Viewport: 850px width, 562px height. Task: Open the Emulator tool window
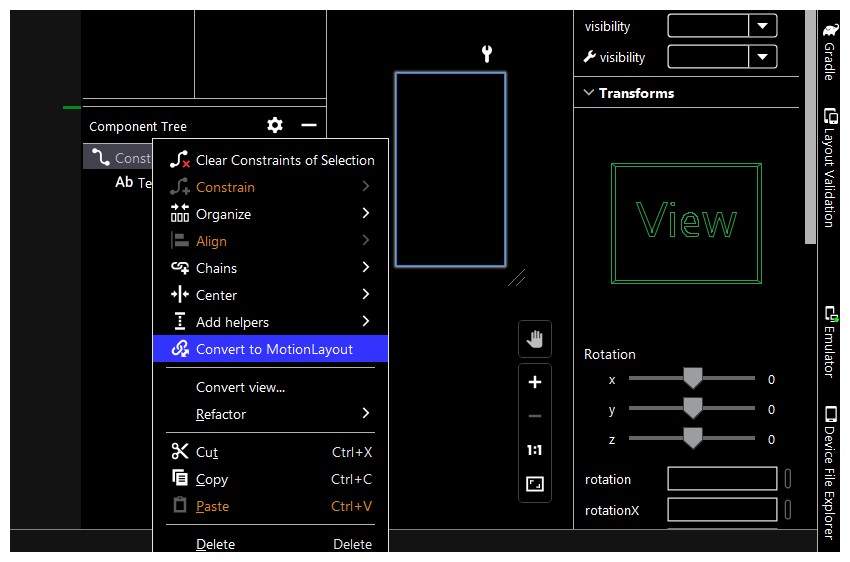[x=829, y=342]
